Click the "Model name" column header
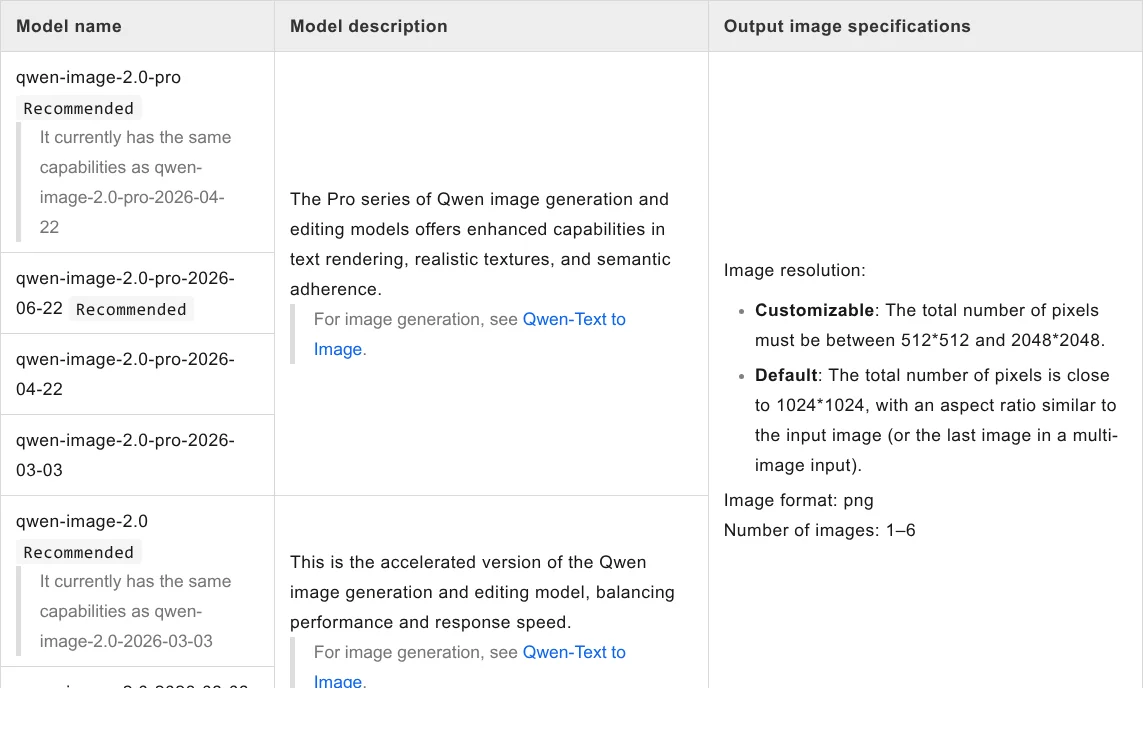 (69, 26)
